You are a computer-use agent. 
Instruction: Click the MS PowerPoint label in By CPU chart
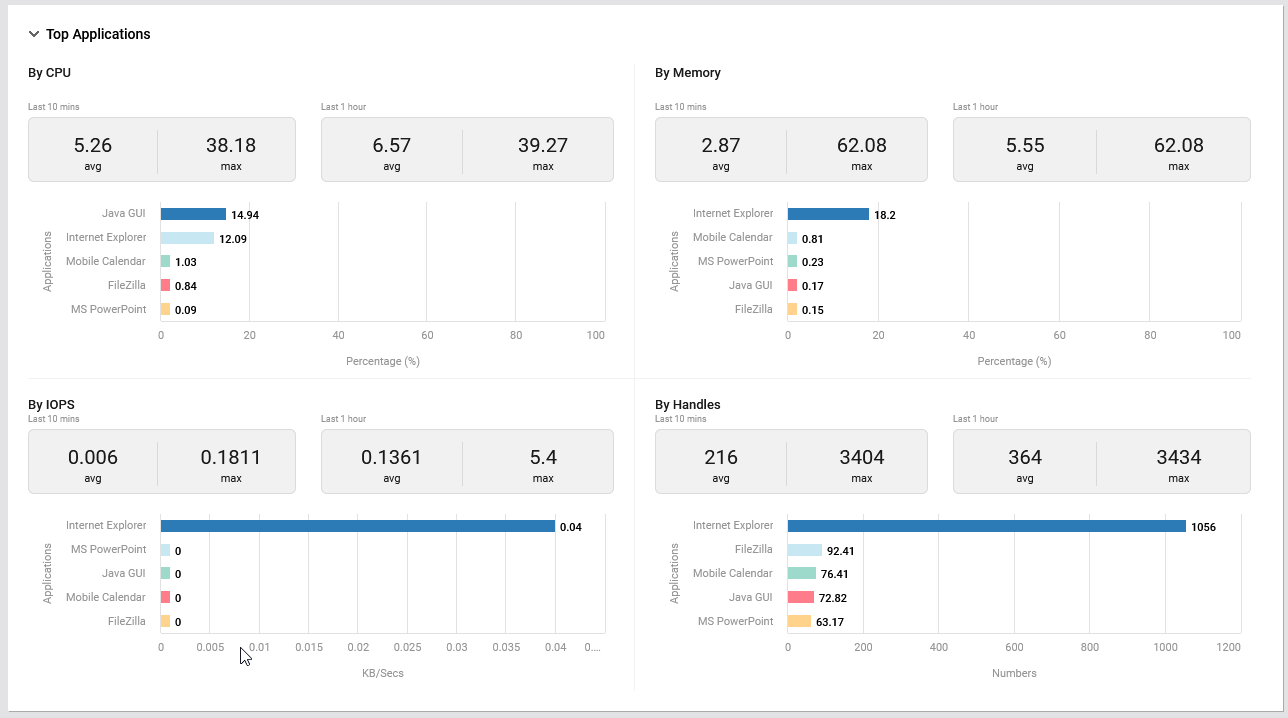[108, 309]
